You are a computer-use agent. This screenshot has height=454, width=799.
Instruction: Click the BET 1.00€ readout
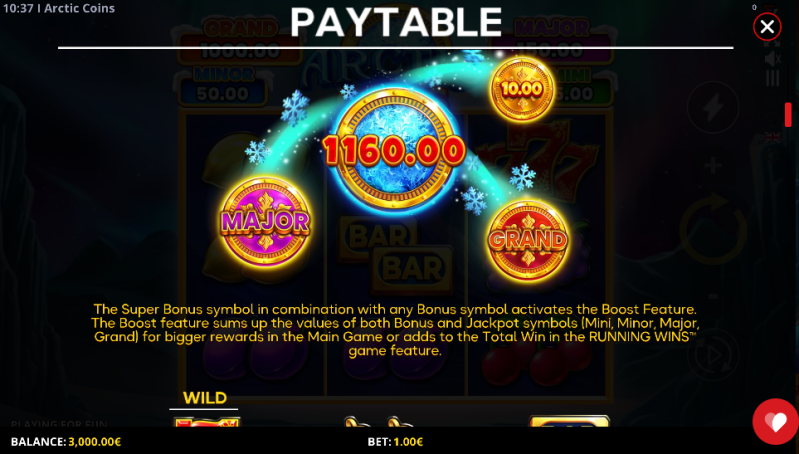pos(395,442)
